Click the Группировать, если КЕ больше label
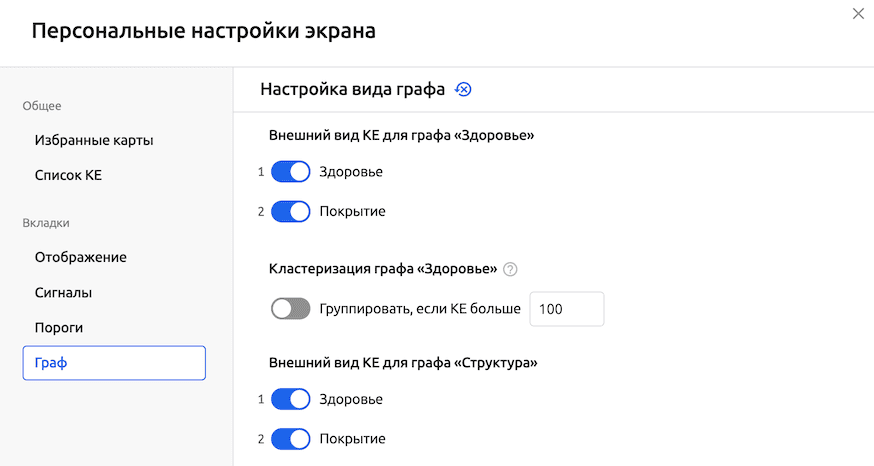874x466 pixels. [x=420, y=309]
